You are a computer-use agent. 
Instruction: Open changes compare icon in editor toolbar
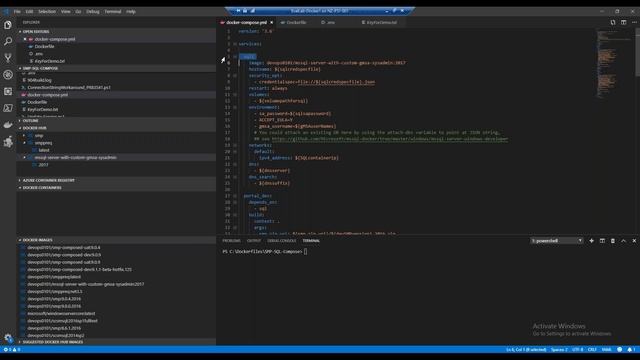coord(613,22)
